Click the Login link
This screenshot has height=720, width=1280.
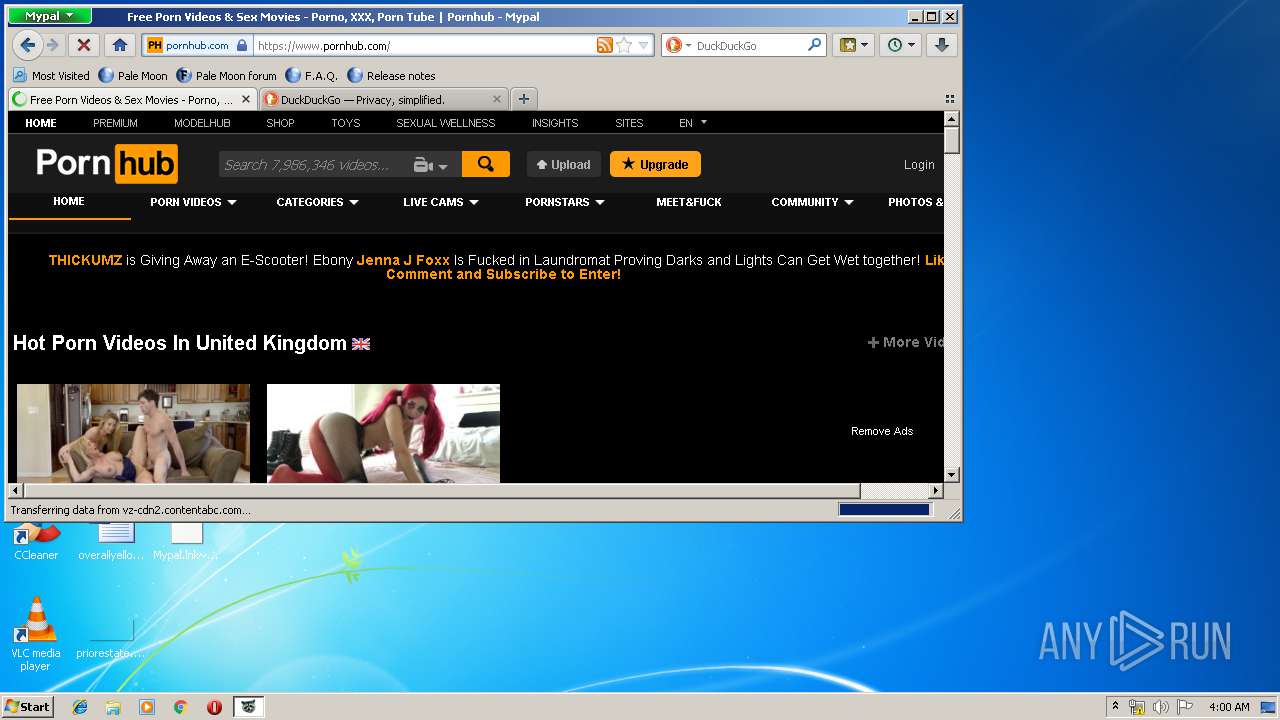(919, 165)
